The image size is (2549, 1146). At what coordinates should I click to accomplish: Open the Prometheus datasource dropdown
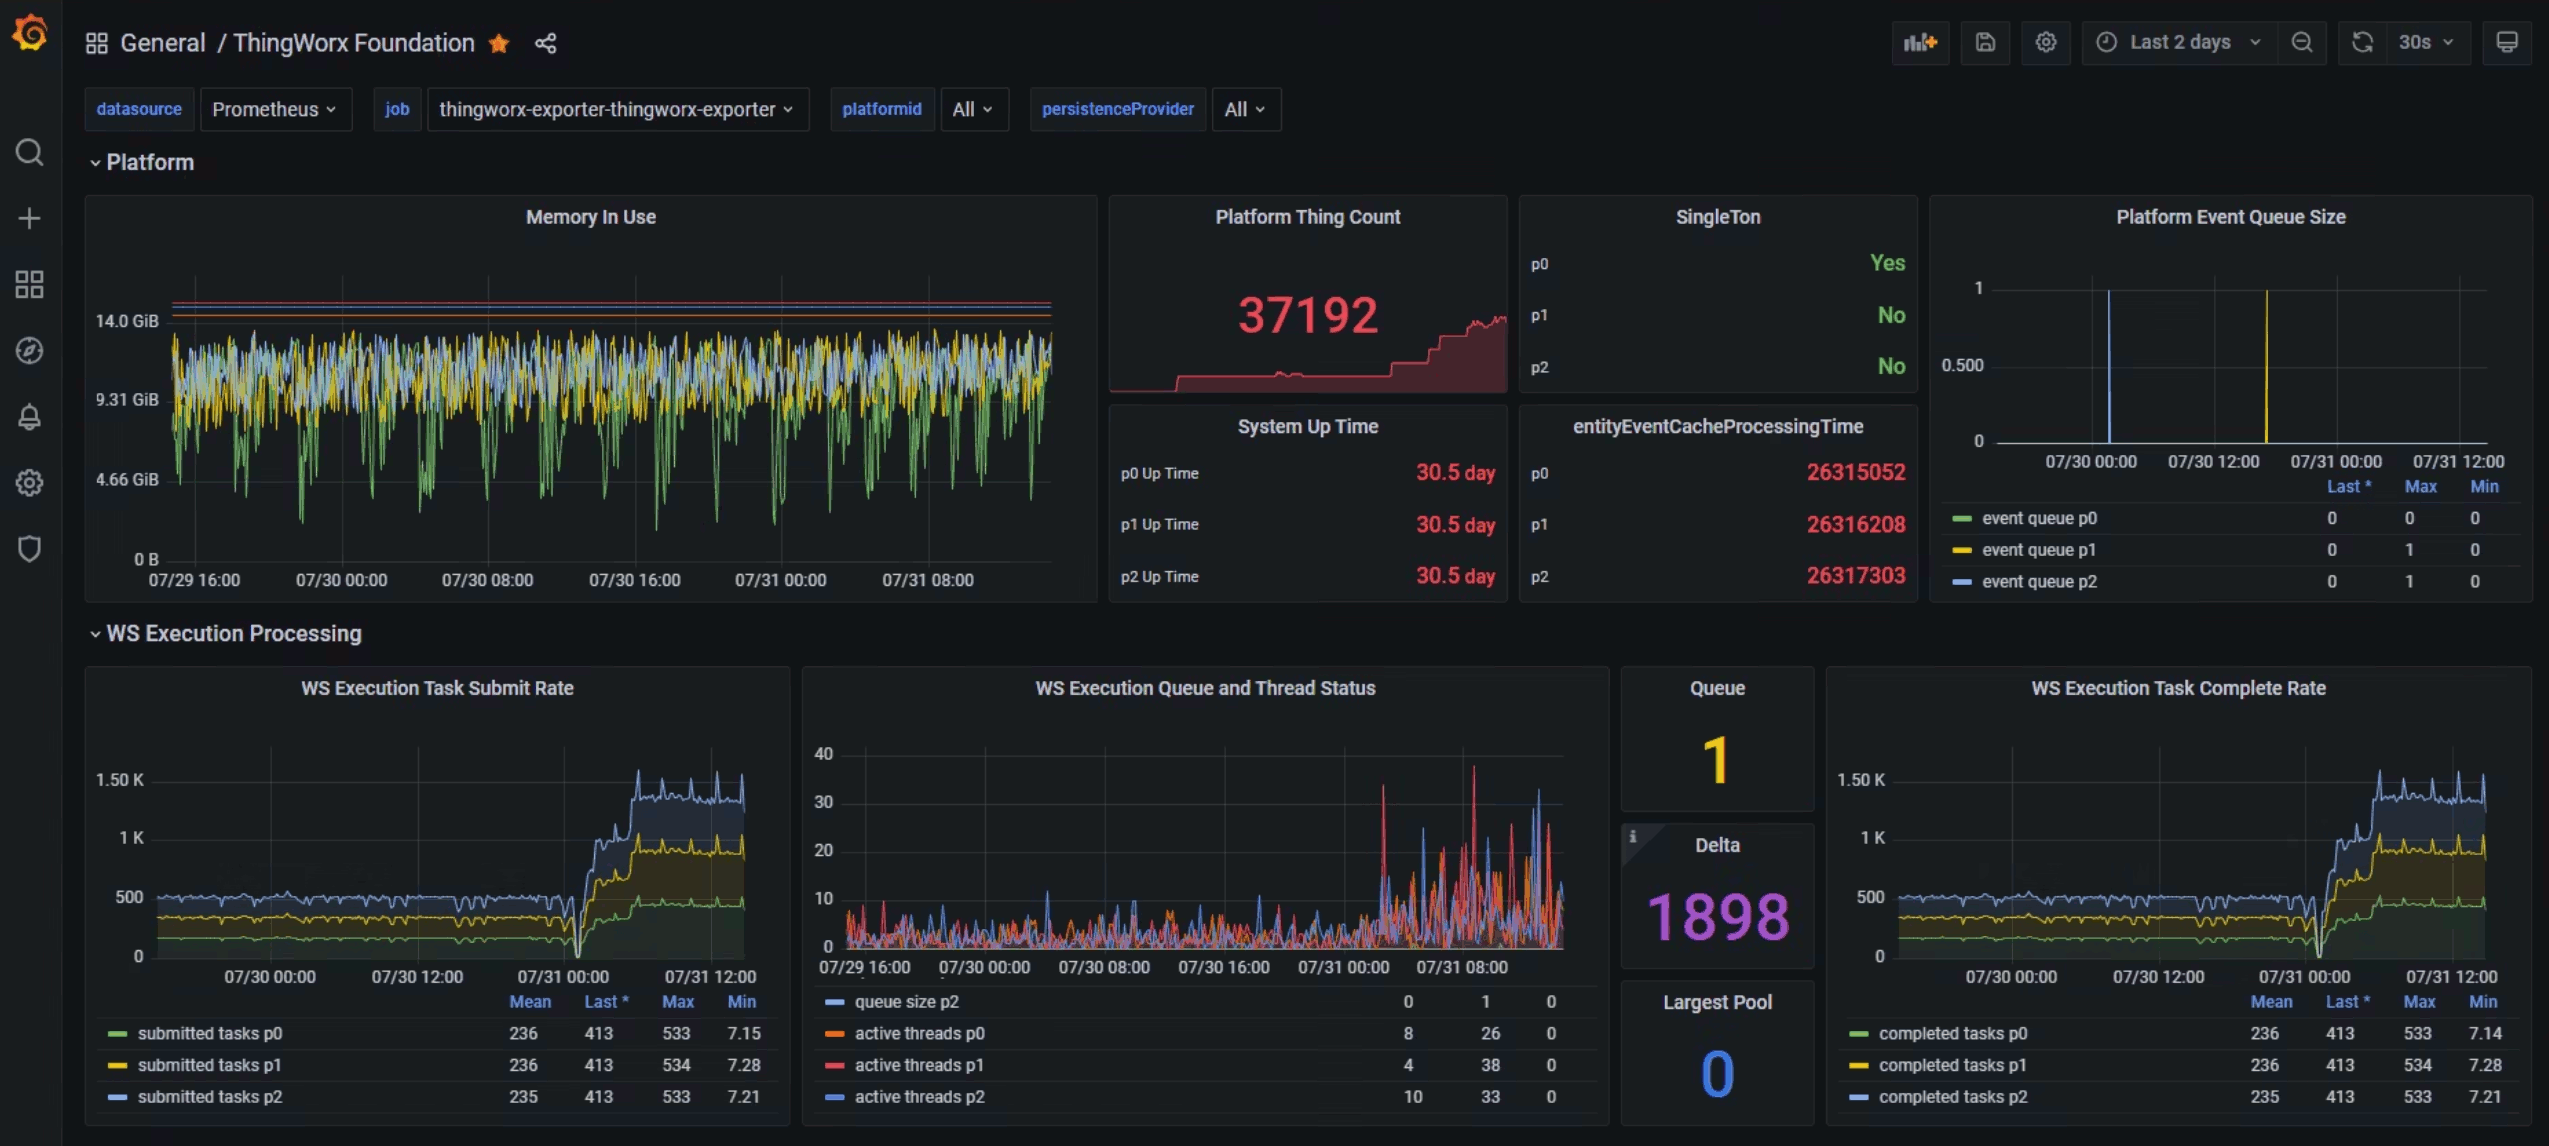click(x=274, y=109)
